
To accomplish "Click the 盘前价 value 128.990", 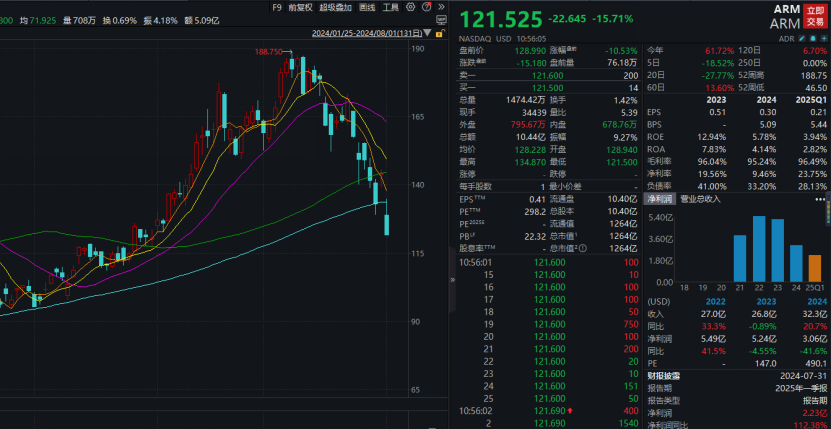I will click(x=529, y=51).
